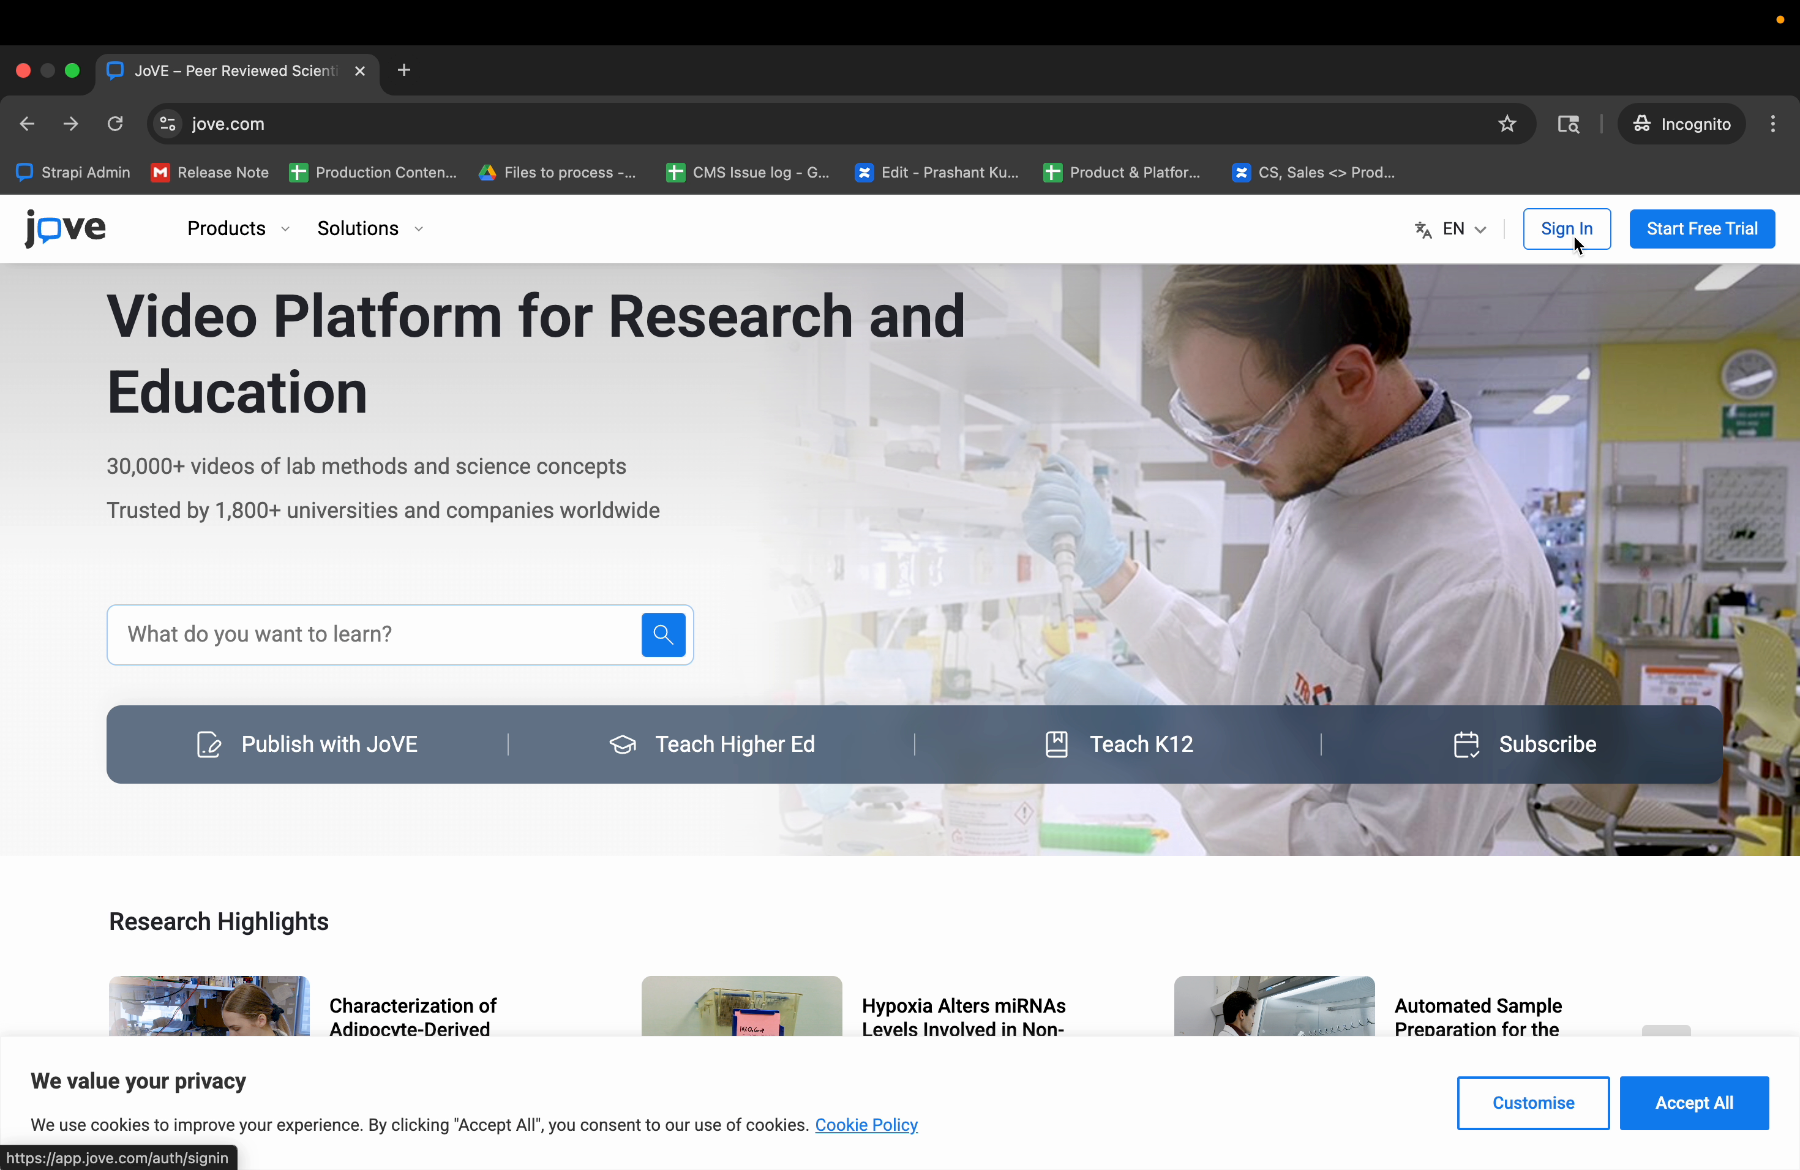Open the Chrome three-dot menu
This screenshot has height=1170, width=1800.
tap(1772, 124)
